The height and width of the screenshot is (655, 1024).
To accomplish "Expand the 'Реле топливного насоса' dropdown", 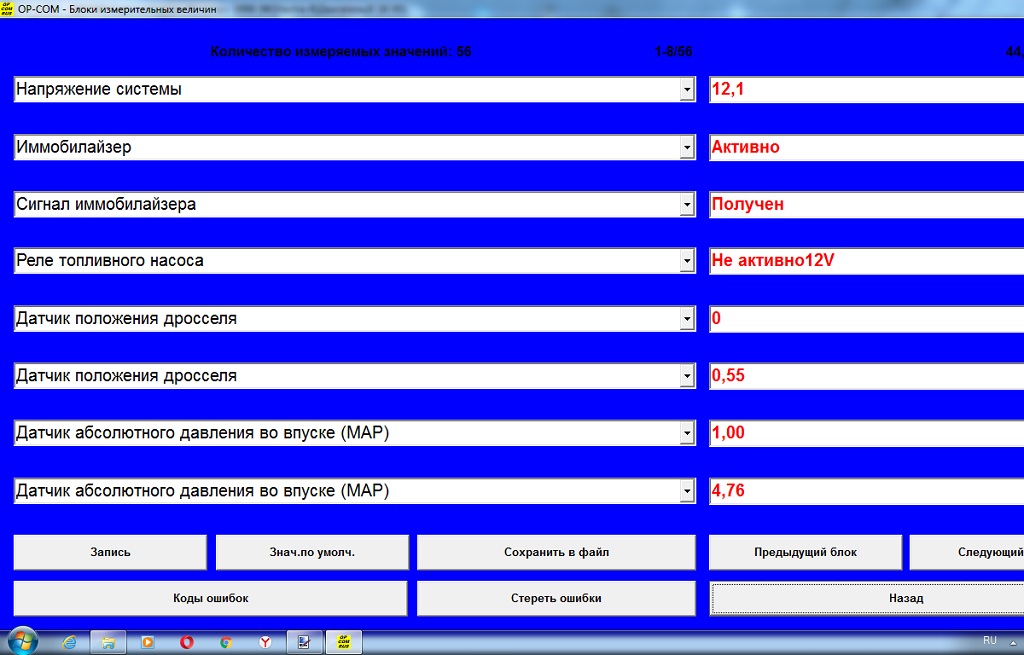I will 687,262.
